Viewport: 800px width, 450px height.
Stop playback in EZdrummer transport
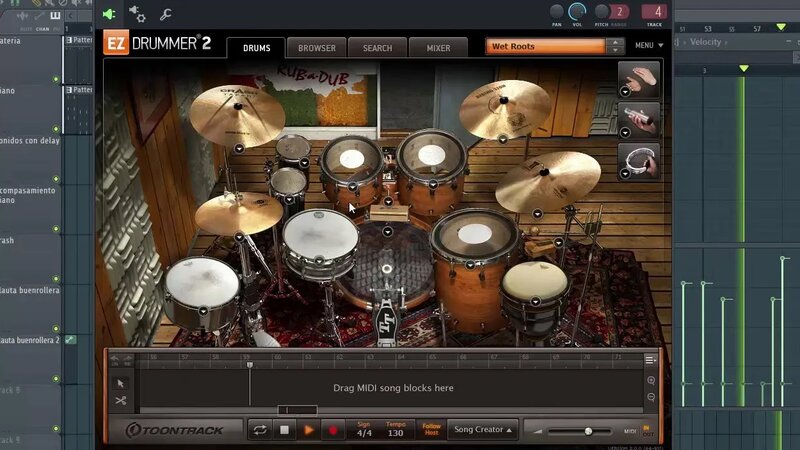(x=284, y=430)
